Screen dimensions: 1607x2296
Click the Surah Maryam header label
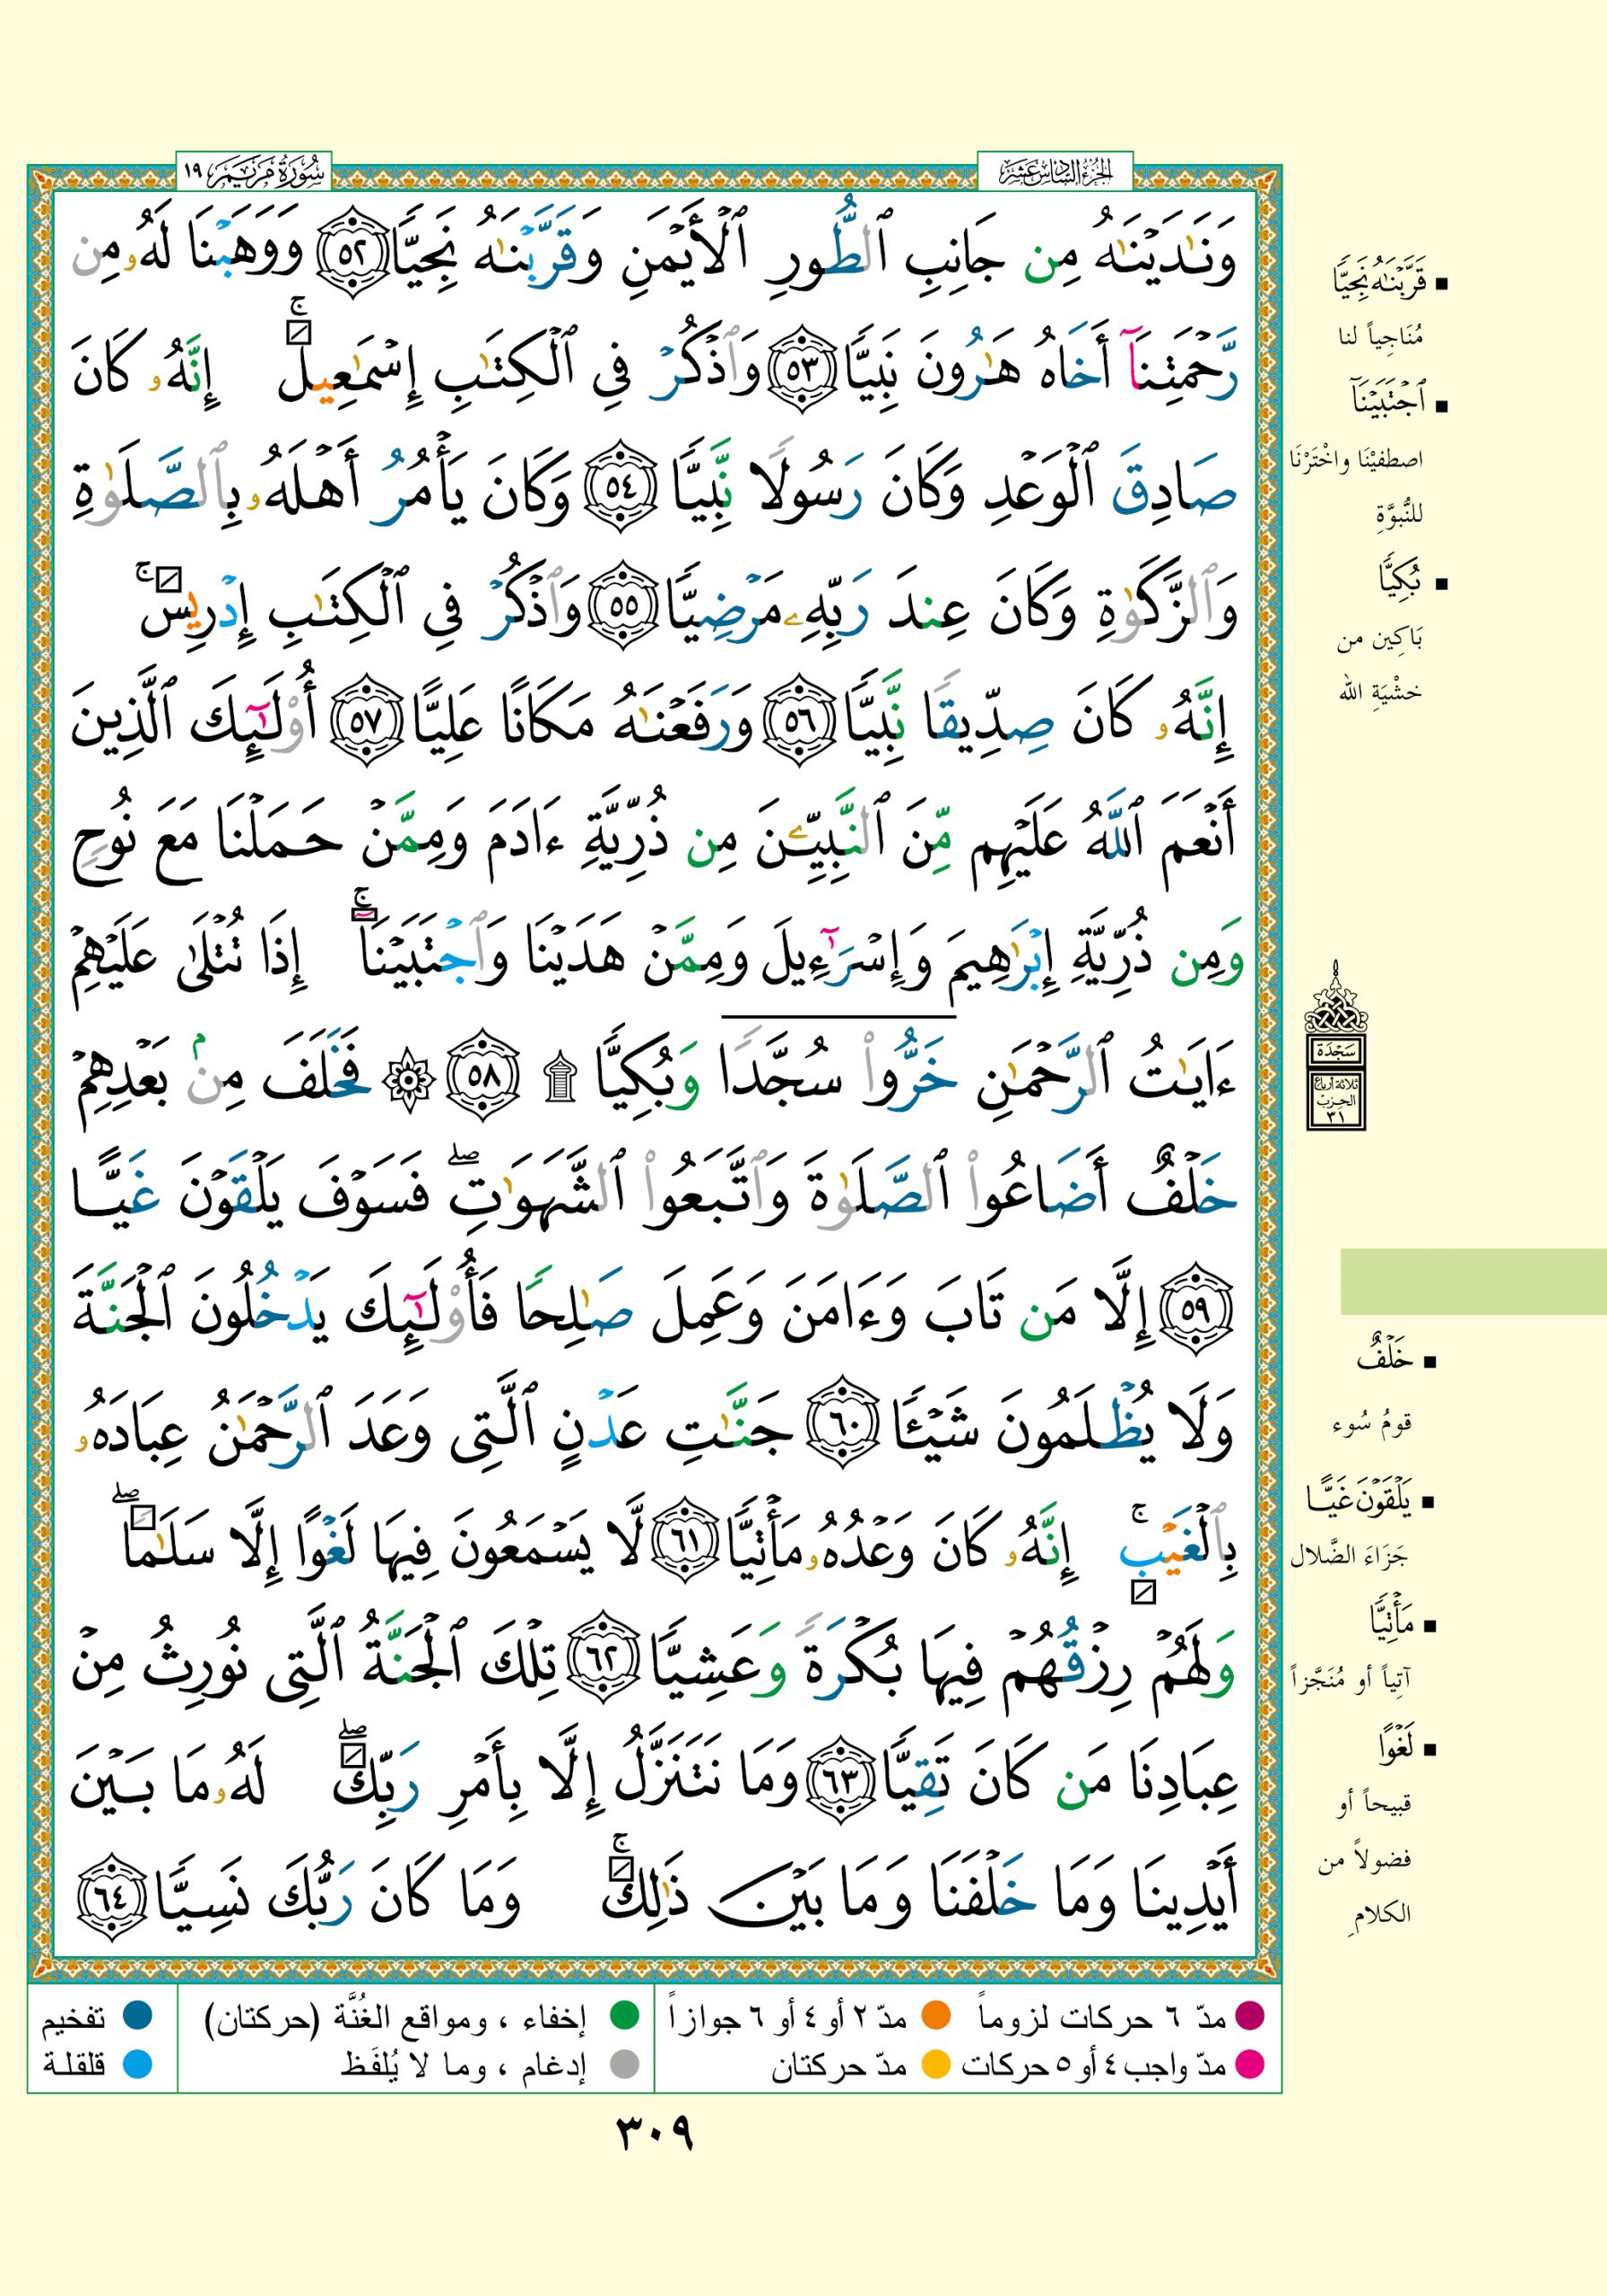pyautogui.click(x=254, y=174)
